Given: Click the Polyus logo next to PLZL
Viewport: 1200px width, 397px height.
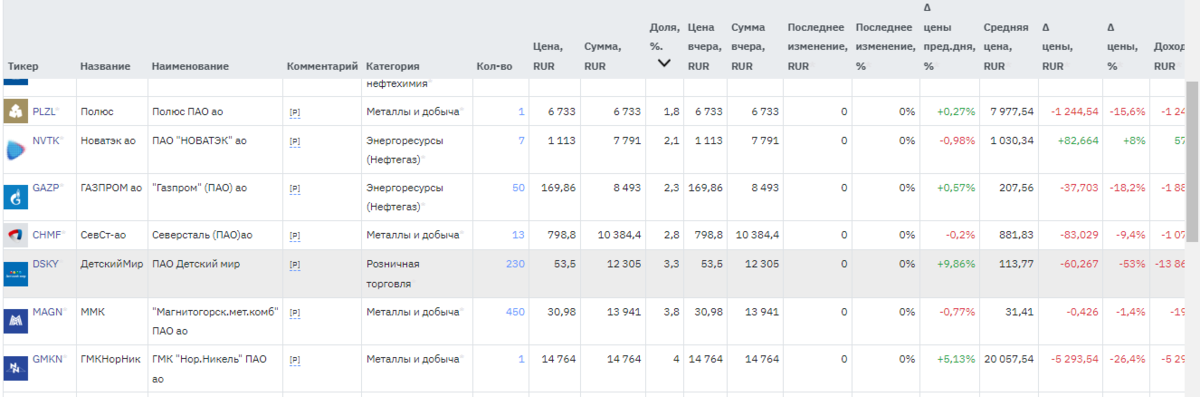Looking at the screenshot, I should (x=16, y=111).
